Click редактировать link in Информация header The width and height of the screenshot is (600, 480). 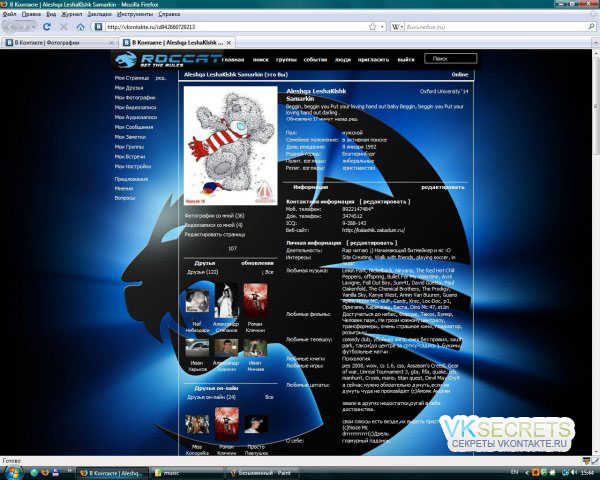(x=443, y=187)
